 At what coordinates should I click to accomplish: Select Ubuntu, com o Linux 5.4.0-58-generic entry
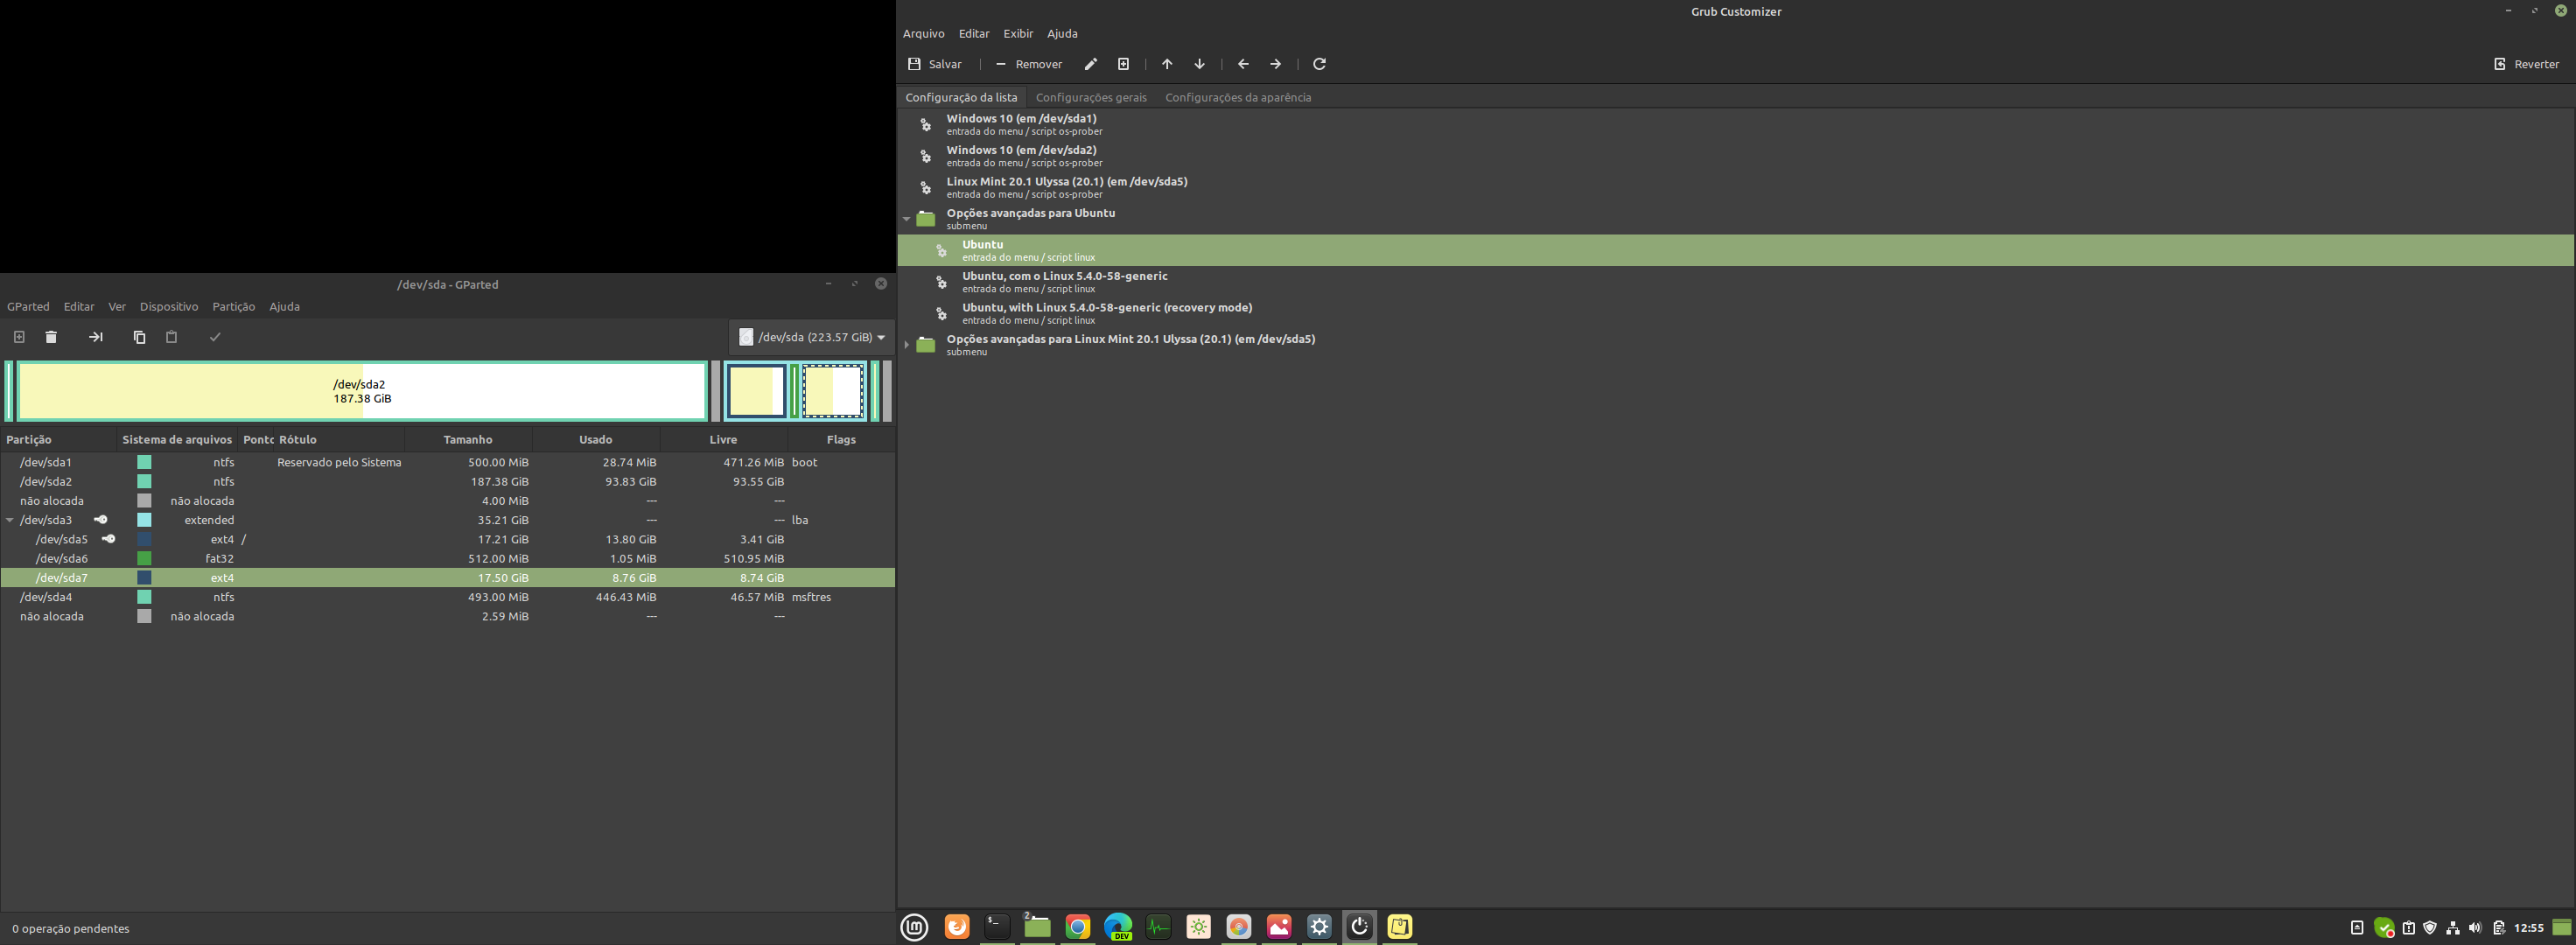[x=1735, y=282]
